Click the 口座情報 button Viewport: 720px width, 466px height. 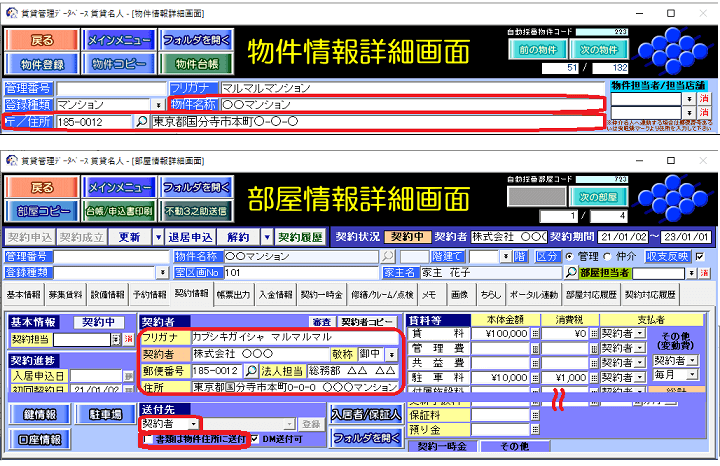point(40,439)
